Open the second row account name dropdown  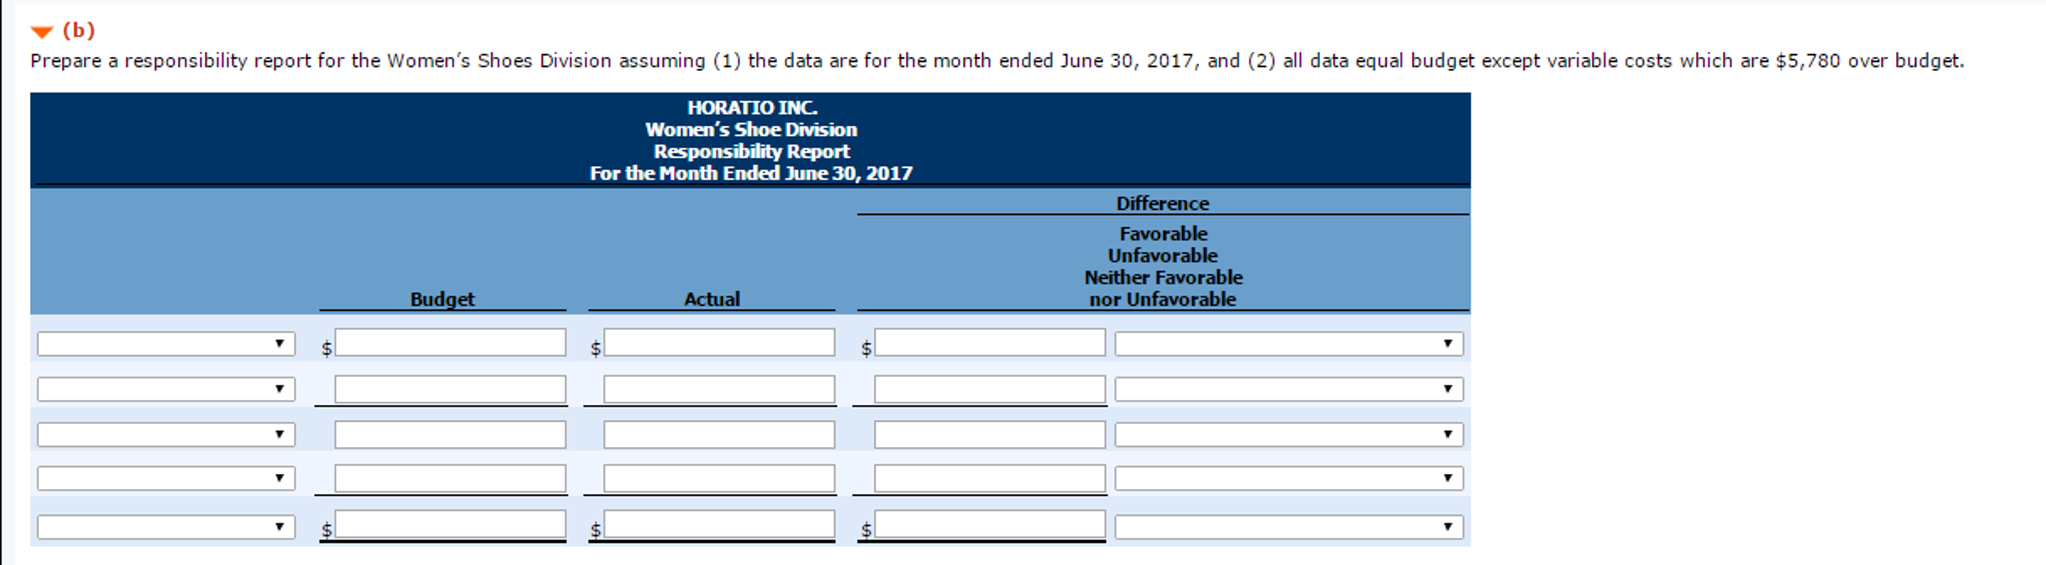point(166,389)
